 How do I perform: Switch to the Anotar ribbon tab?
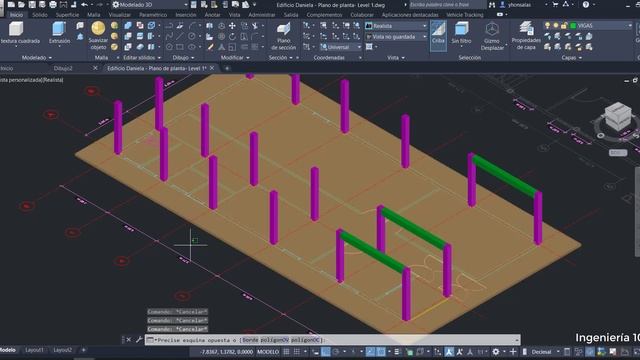click(x=212, y=15)
